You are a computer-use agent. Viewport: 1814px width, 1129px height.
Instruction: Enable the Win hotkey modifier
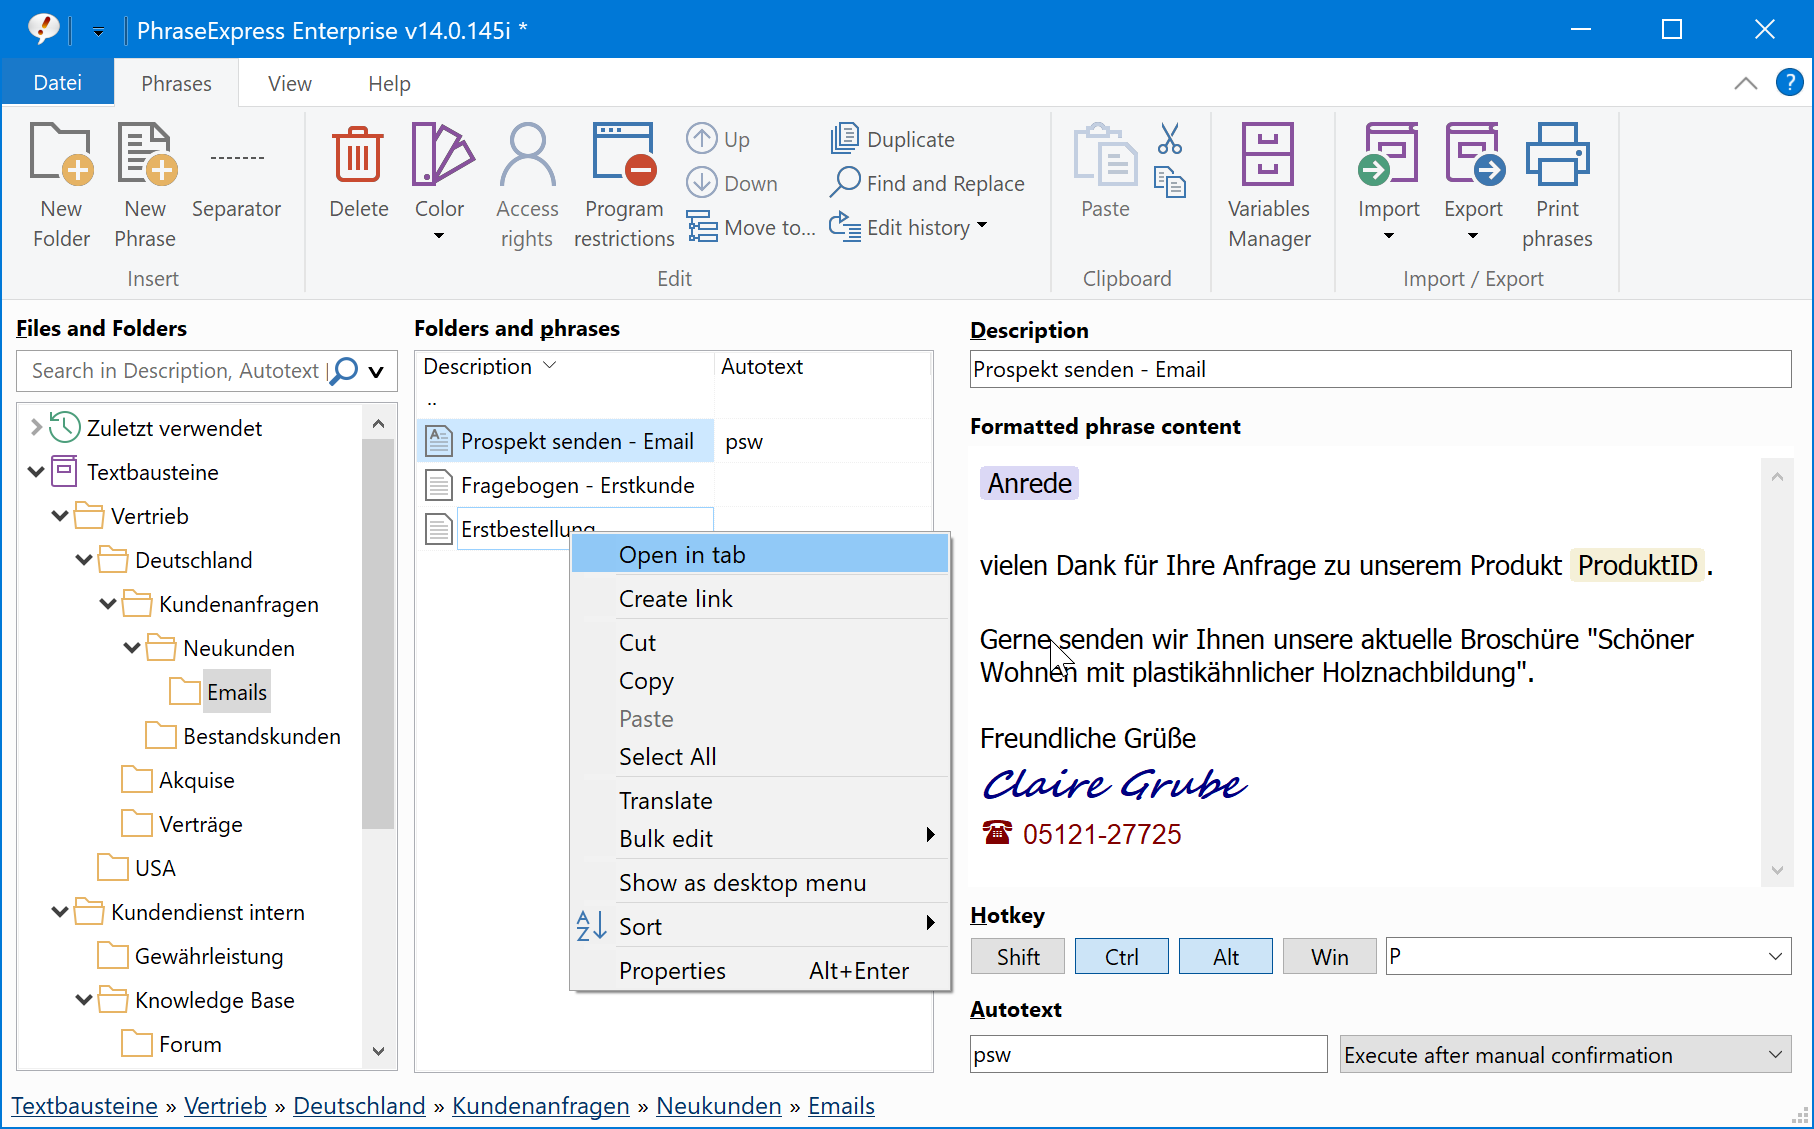click(1328, 955)
